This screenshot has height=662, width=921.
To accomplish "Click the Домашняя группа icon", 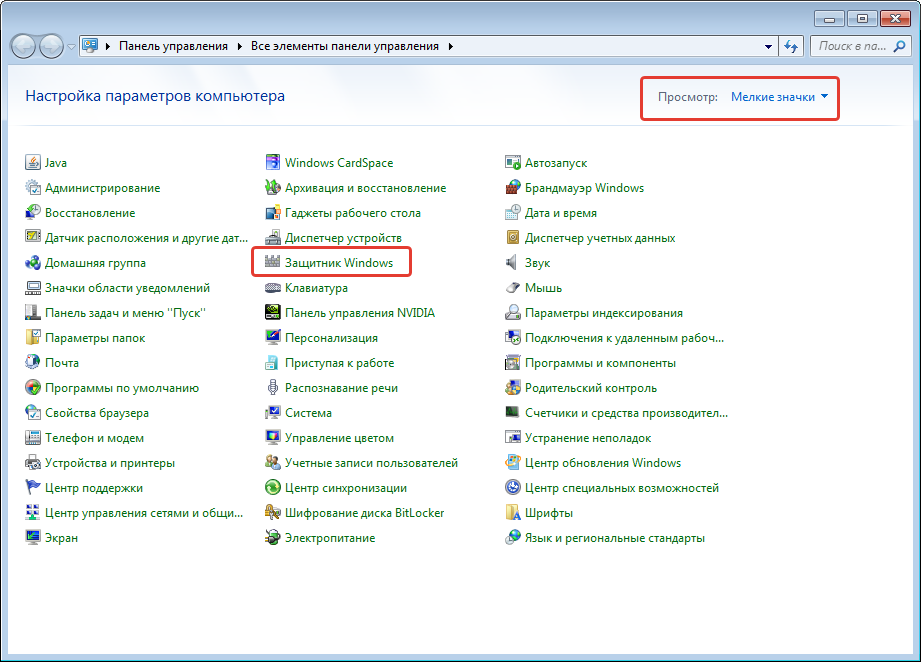I will point(33,263).
